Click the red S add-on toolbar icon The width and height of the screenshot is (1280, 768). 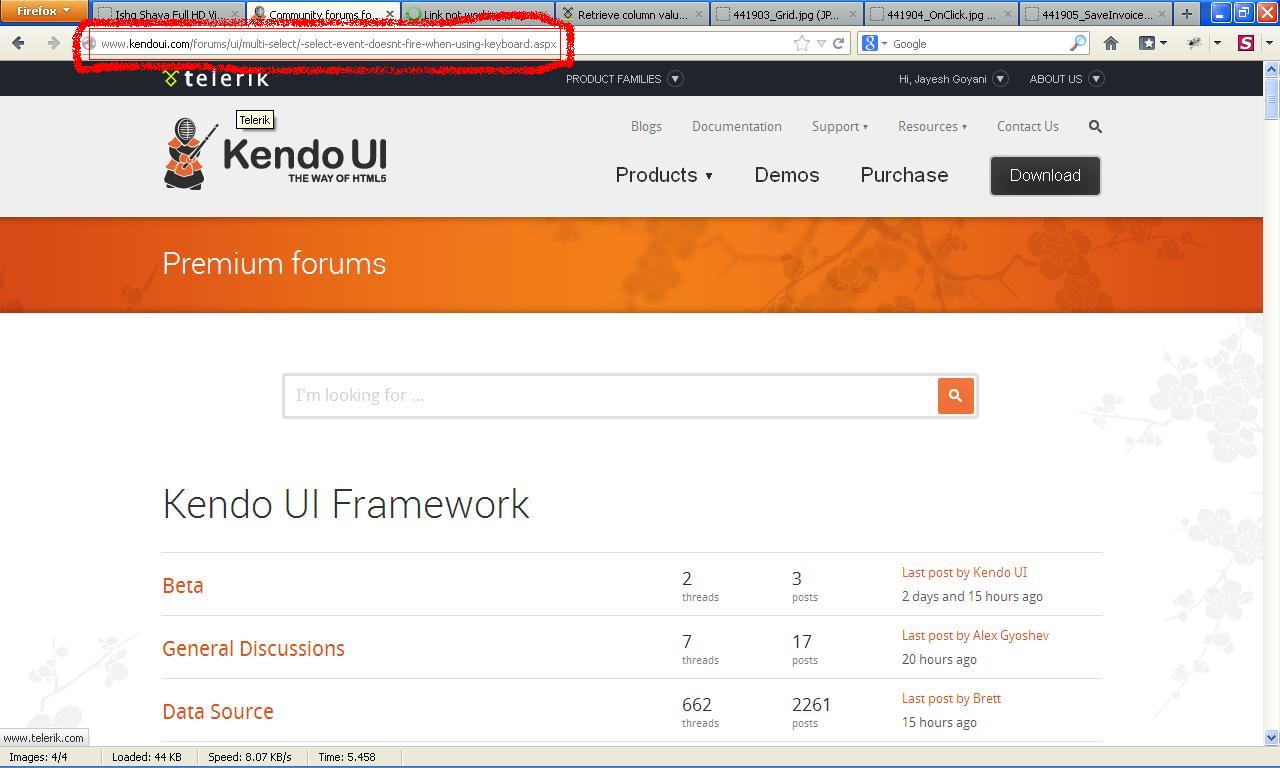point(1246,43)
